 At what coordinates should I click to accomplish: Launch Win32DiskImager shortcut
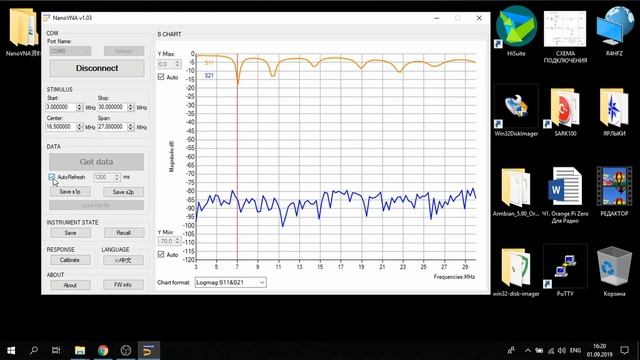516,111
